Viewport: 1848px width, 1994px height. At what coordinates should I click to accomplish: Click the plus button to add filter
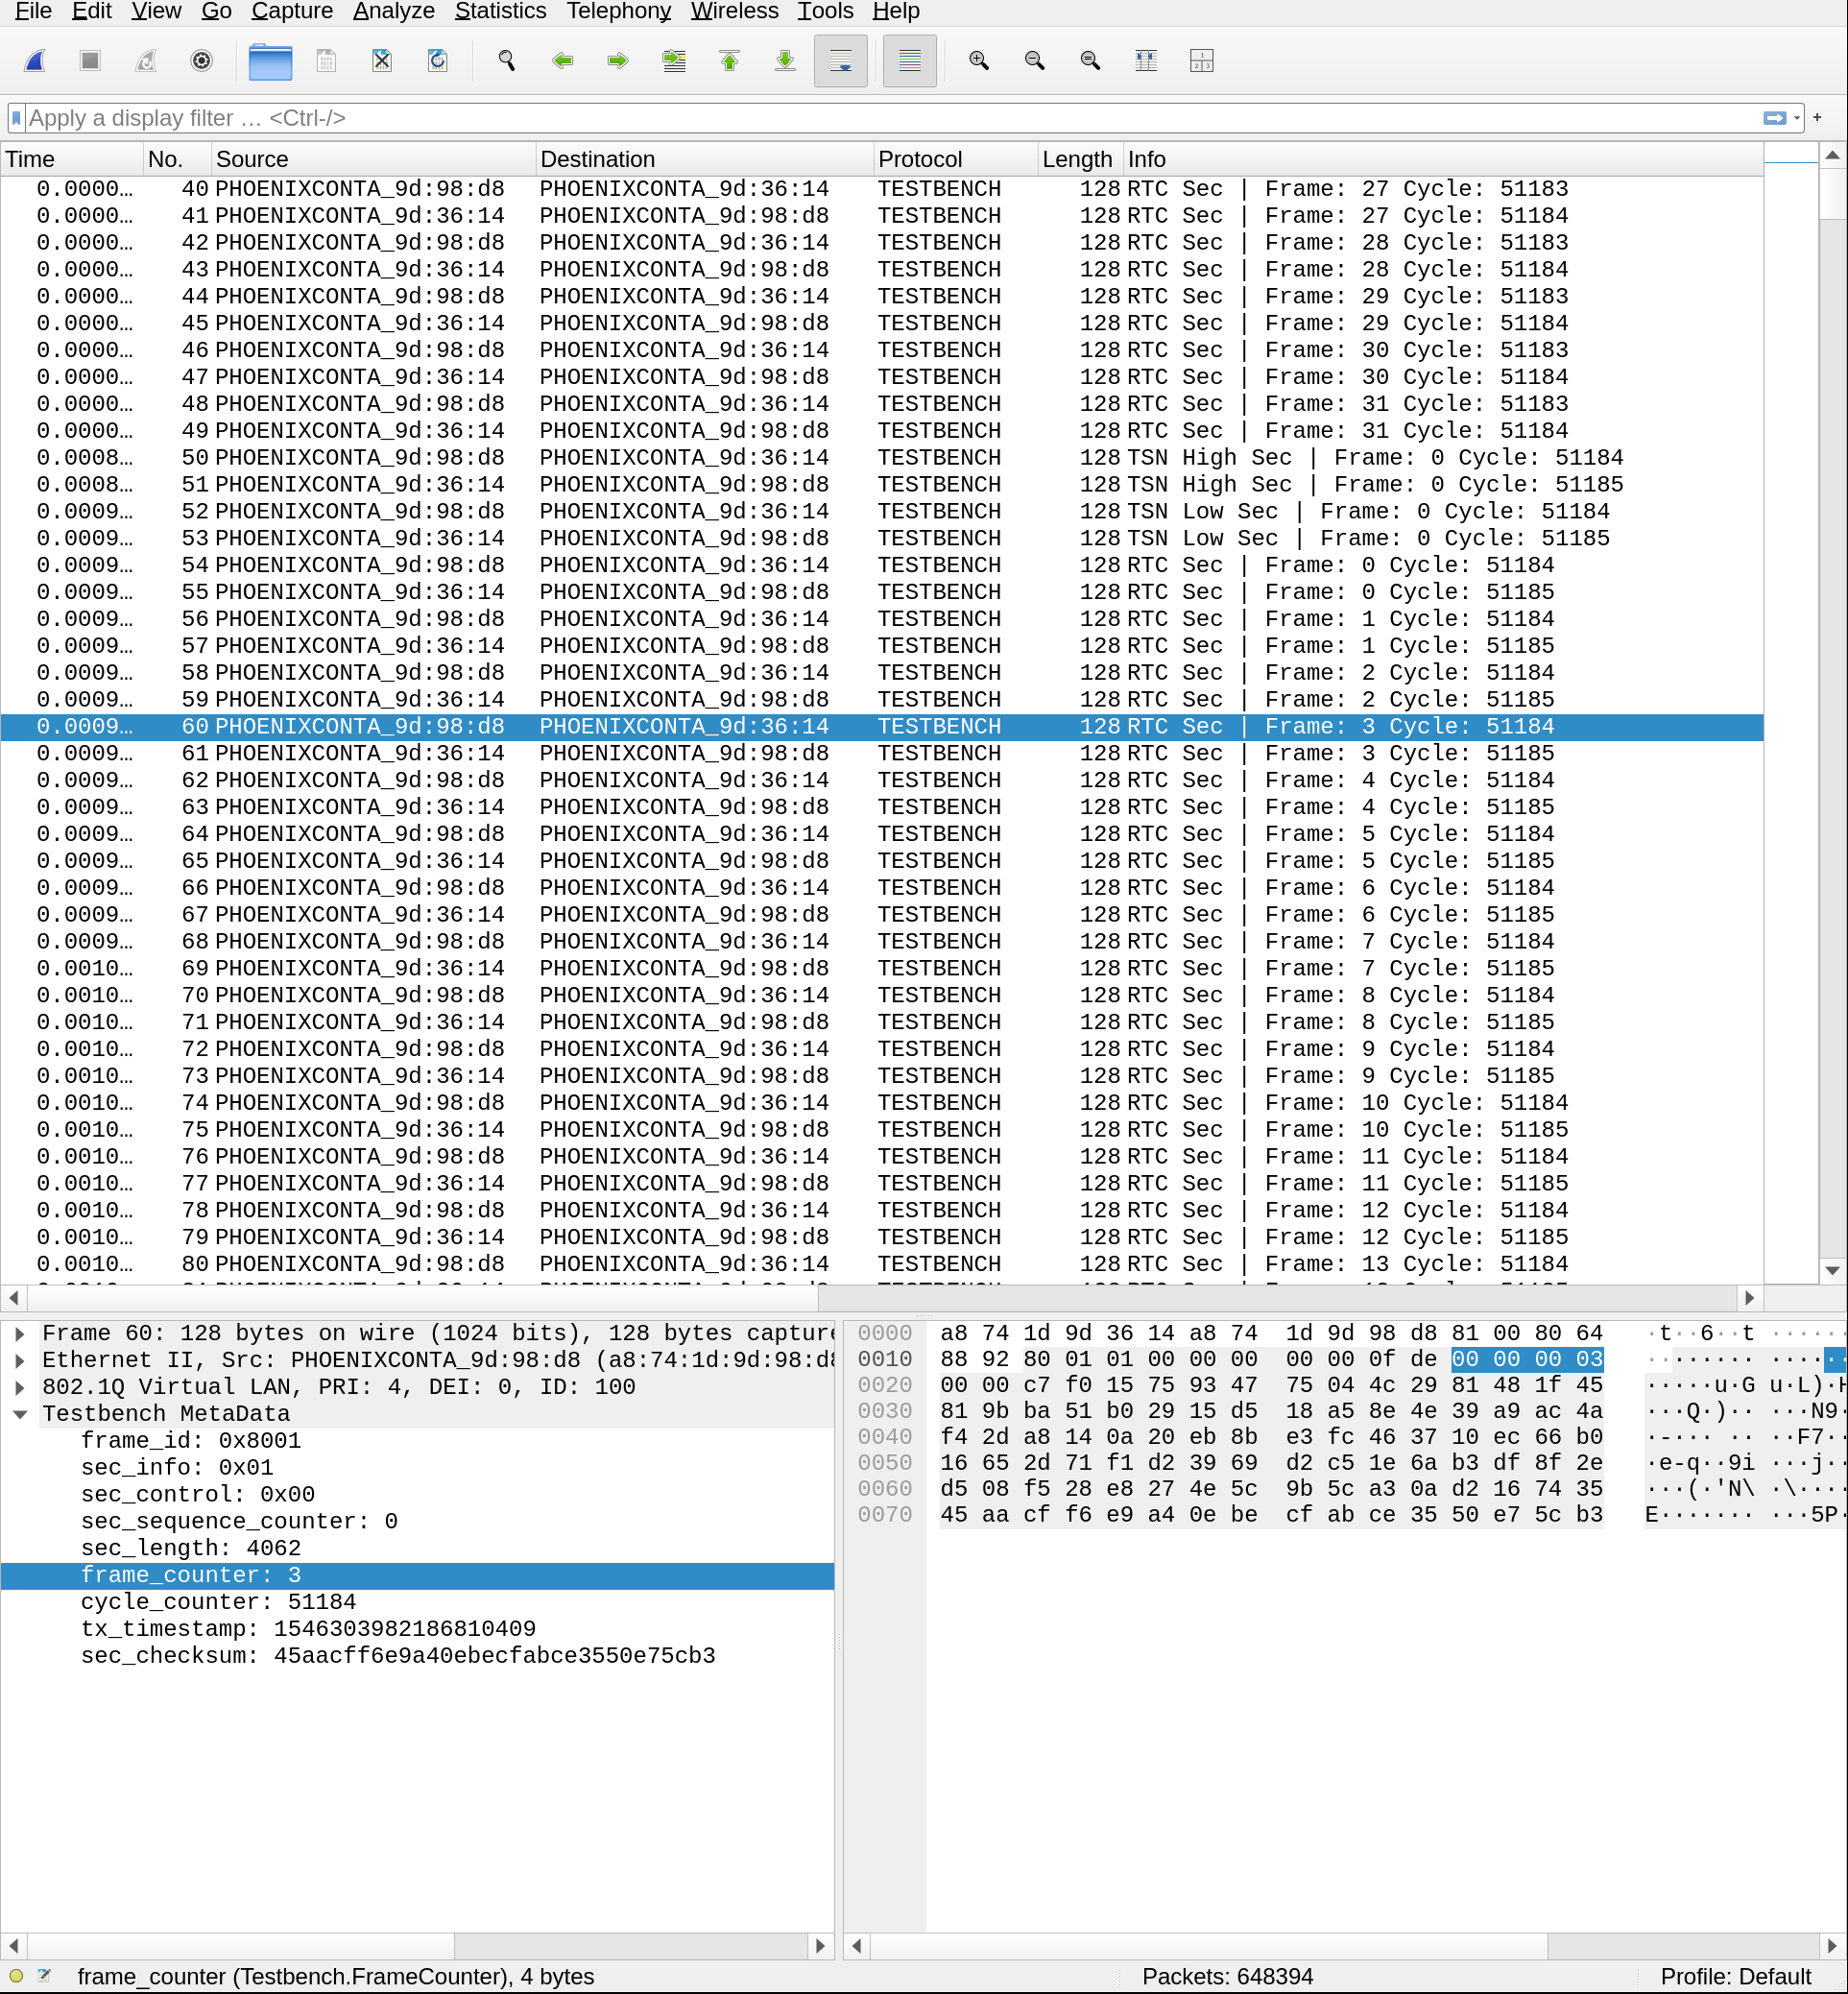(1817, 117)
